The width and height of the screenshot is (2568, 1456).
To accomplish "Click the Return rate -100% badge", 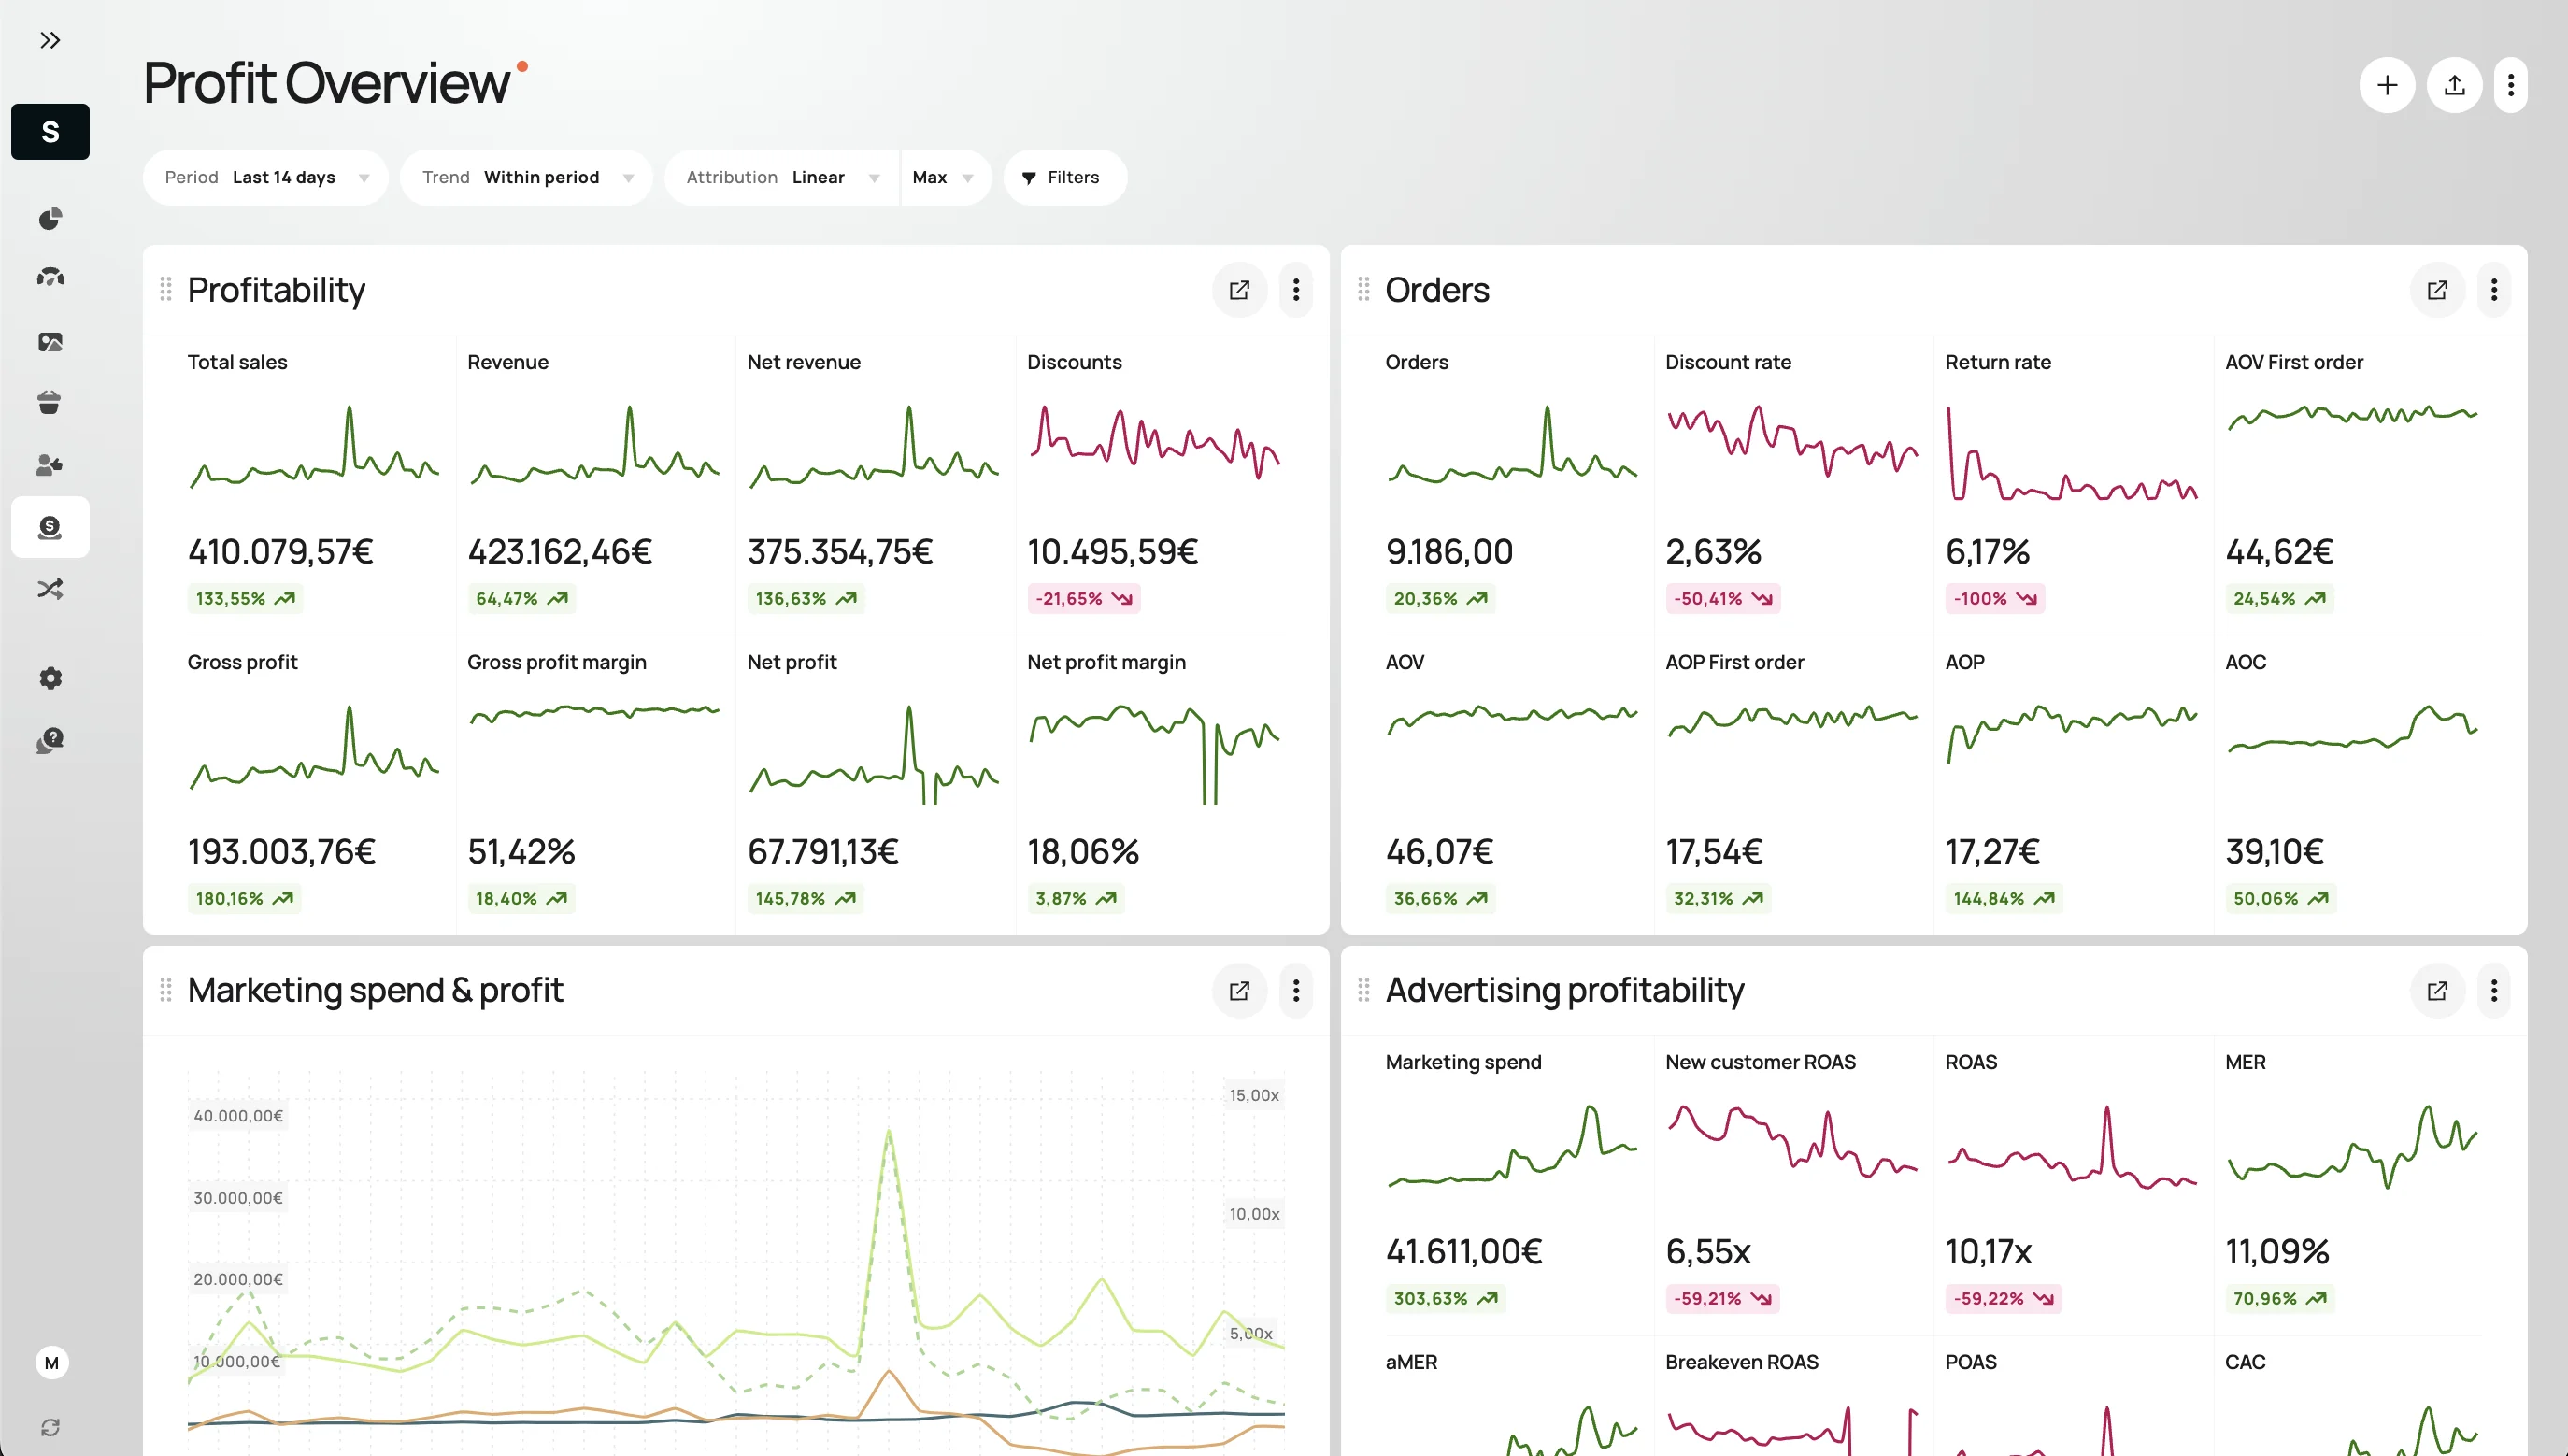I will click(x=1995, y=598).
